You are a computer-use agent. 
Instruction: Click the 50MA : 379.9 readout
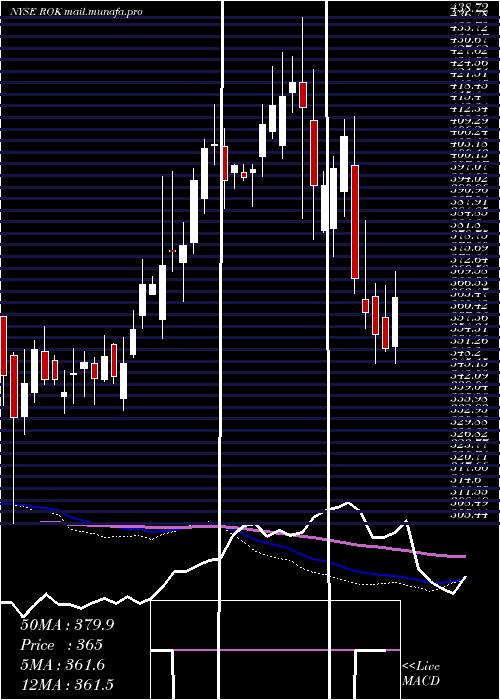(67, 625)
